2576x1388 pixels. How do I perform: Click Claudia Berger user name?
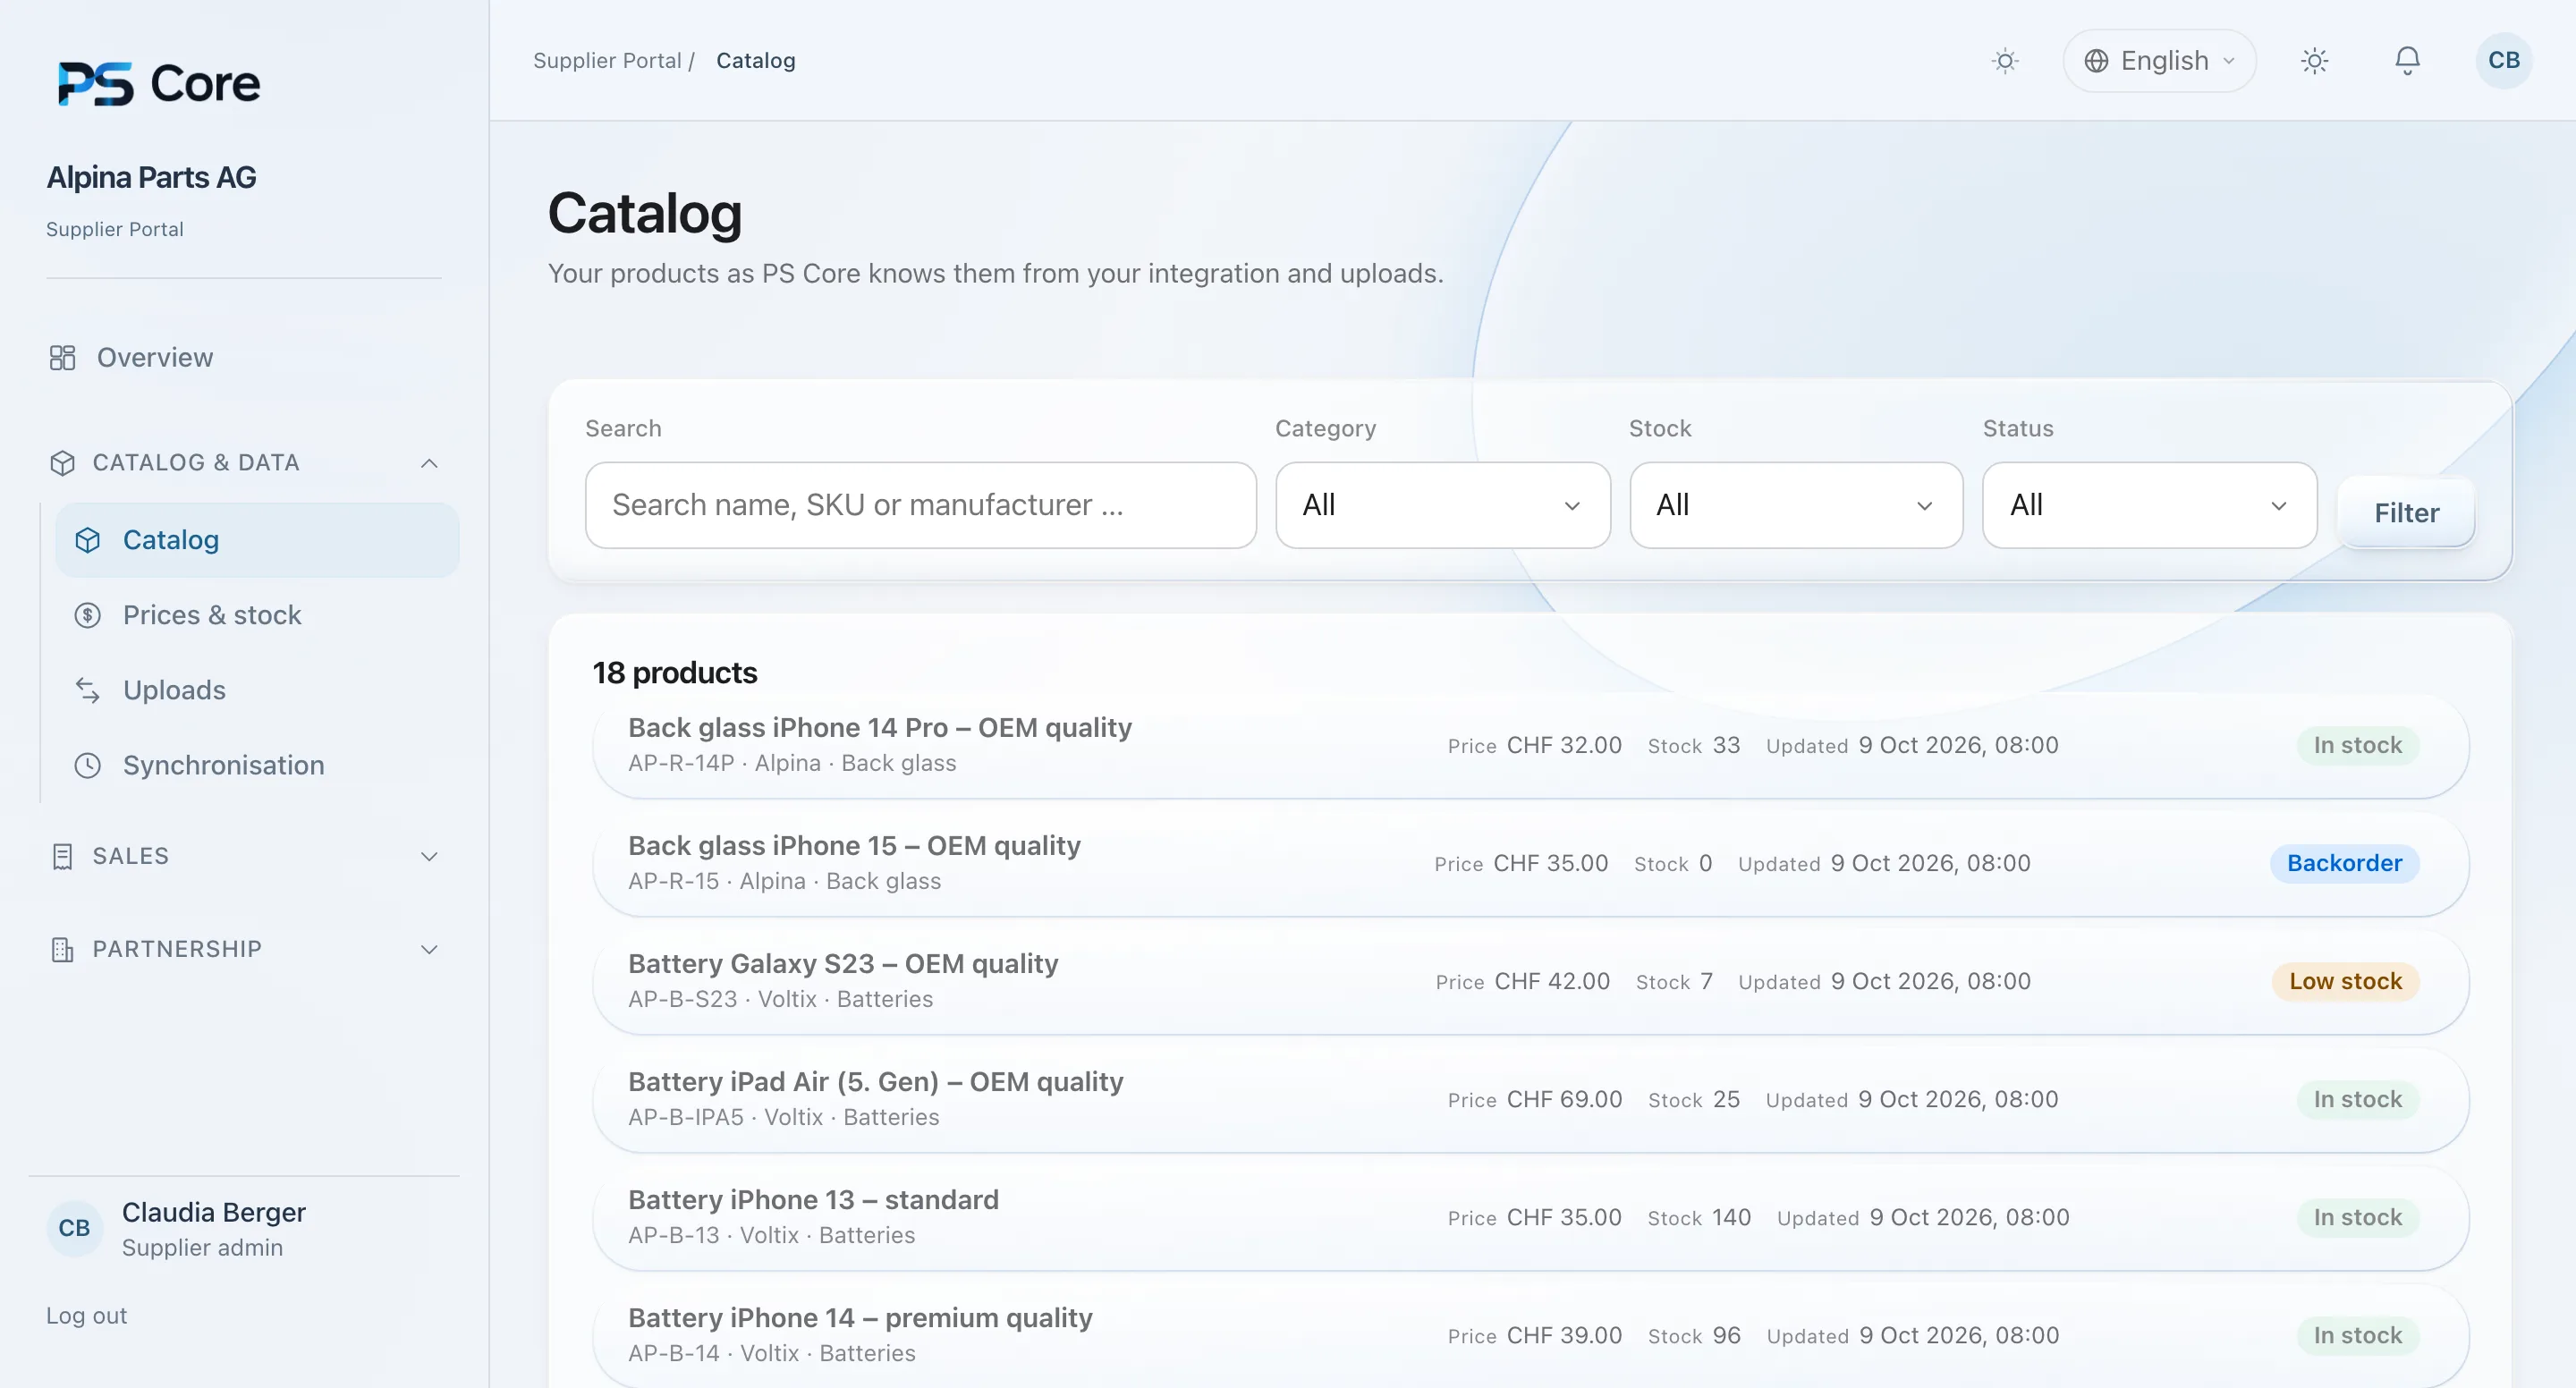tap(214, 1212)
